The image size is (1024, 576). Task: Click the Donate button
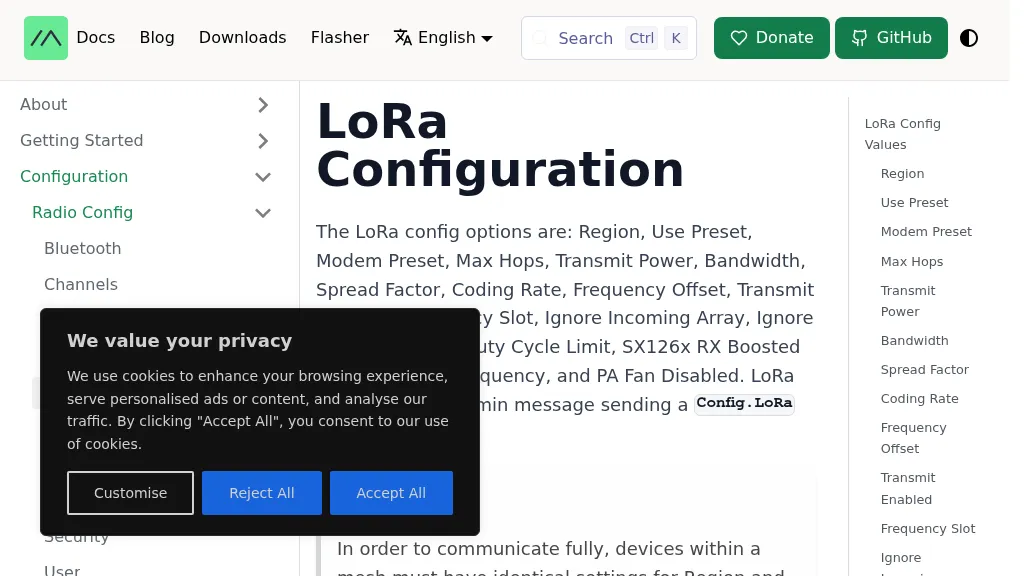pos(771,38)
